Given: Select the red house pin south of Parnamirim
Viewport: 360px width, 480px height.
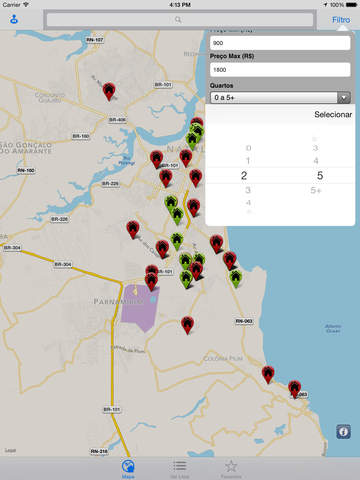Looking at the screenshot, I should click(187, 325).
